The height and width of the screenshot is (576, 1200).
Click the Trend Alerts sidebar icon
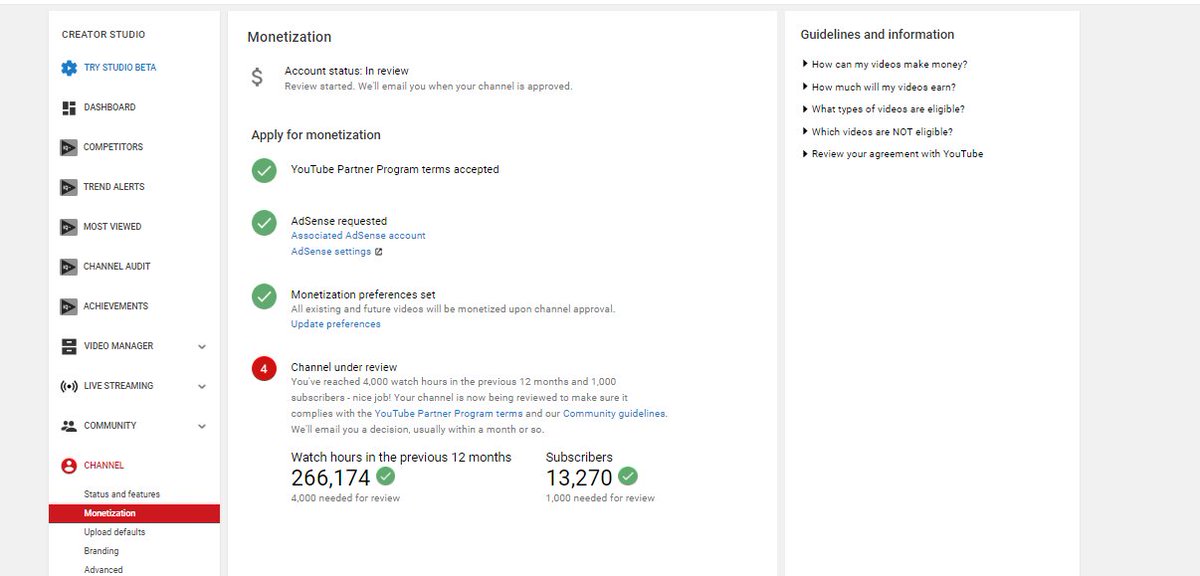(69, 187)
